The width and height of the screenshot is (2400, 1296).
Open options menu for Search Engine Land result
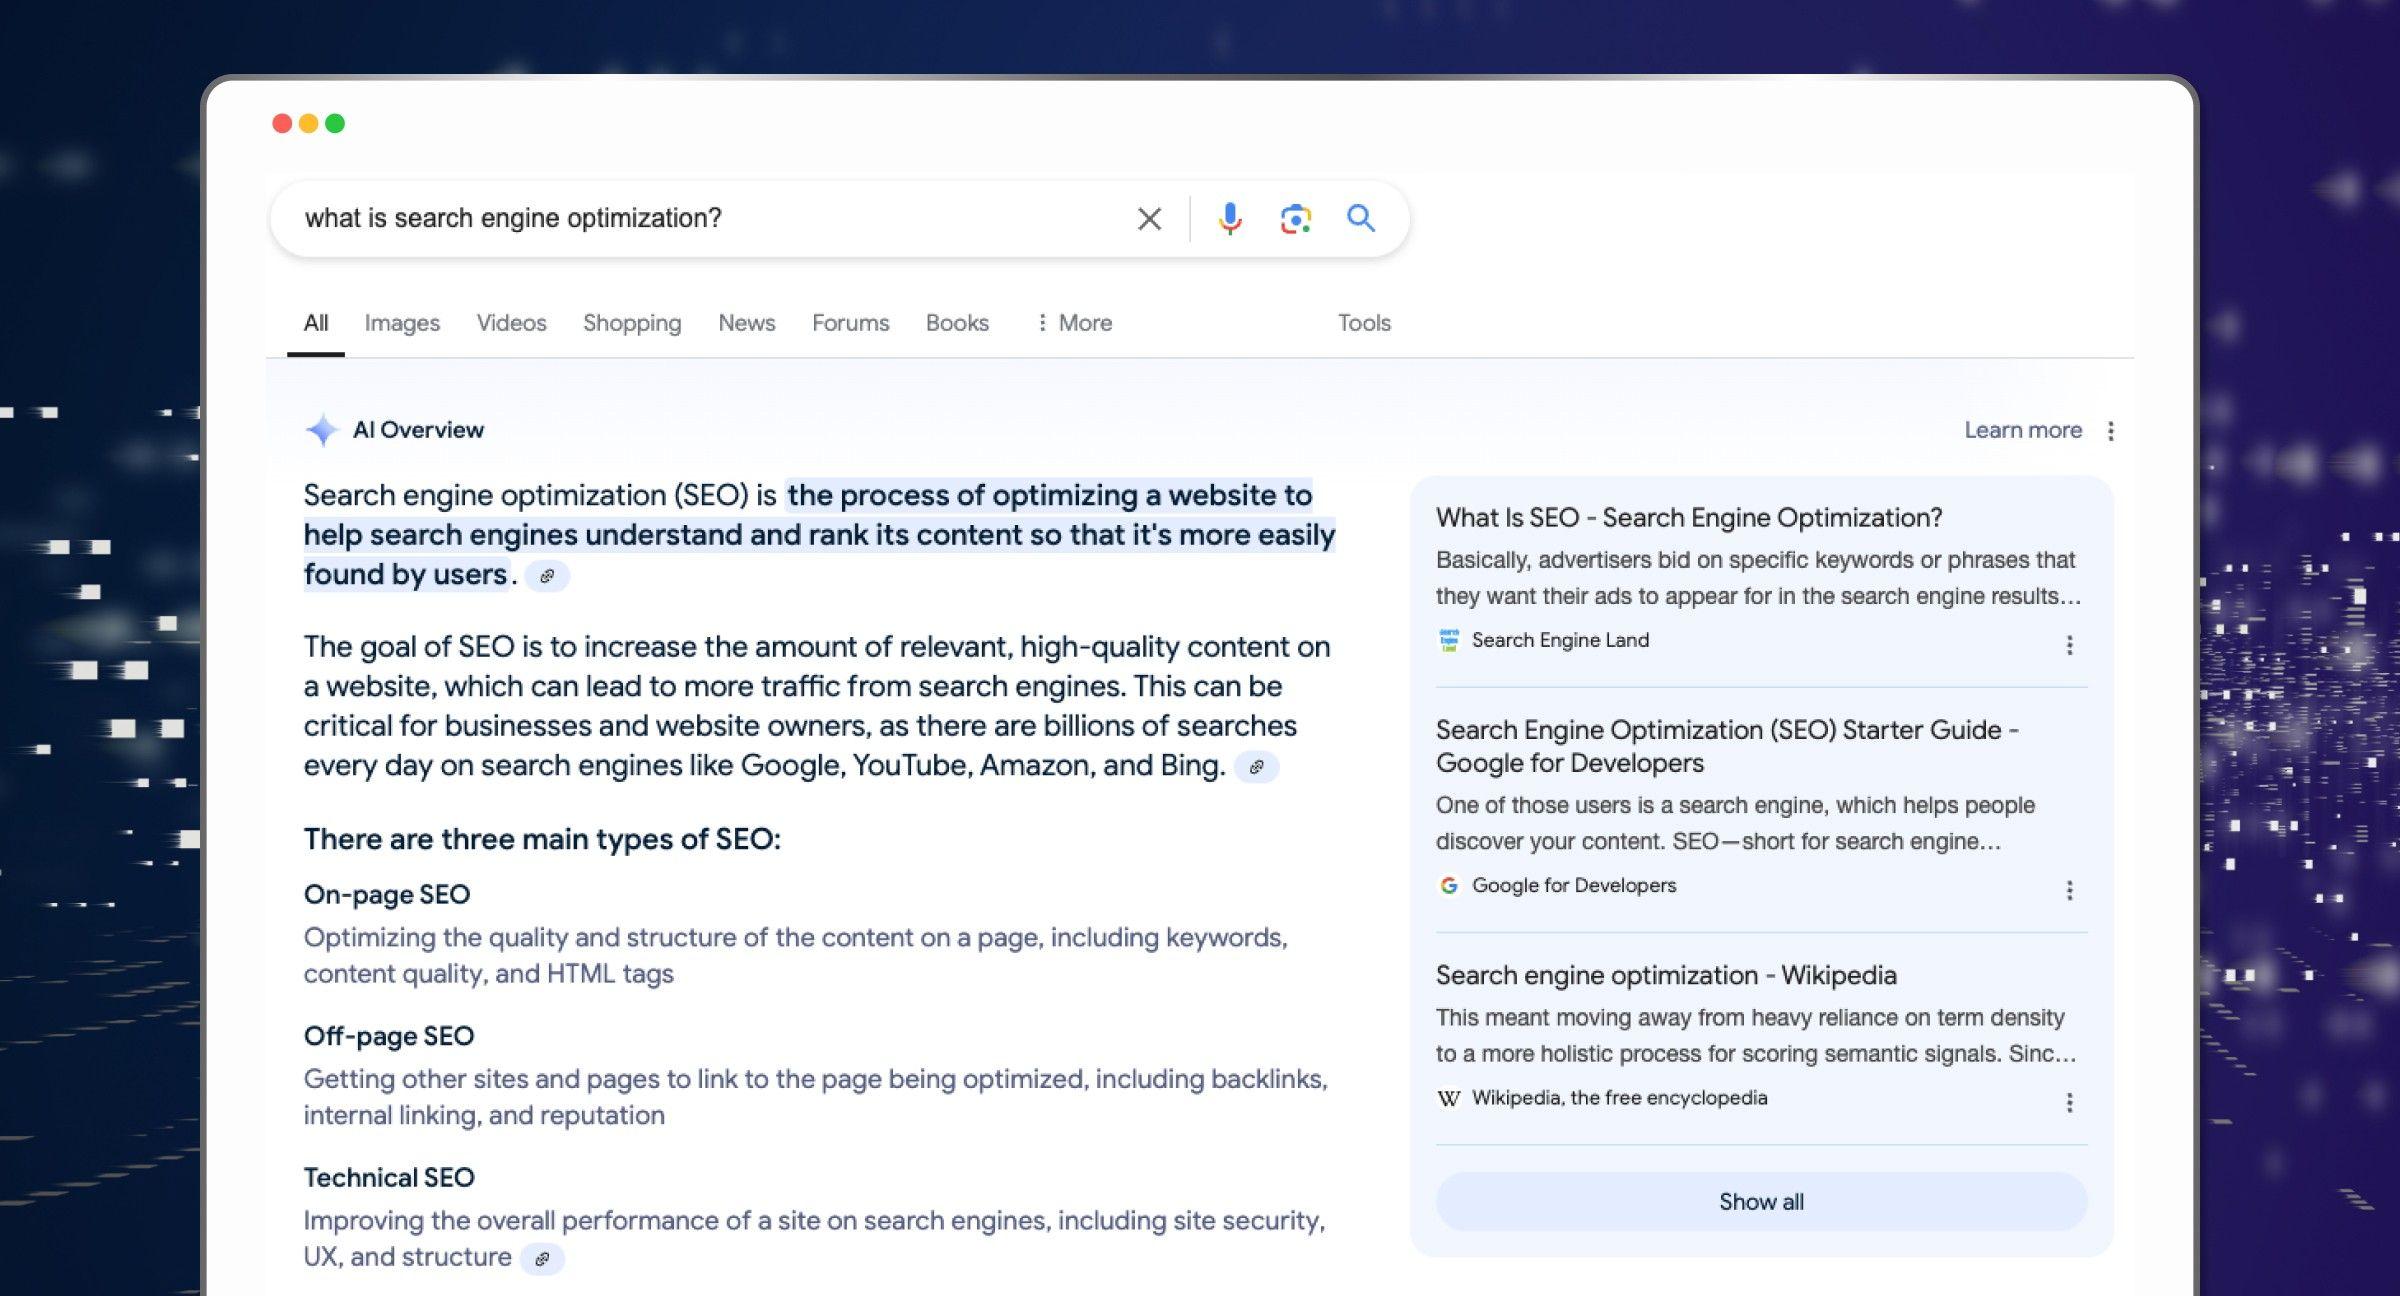[2069, 645]
